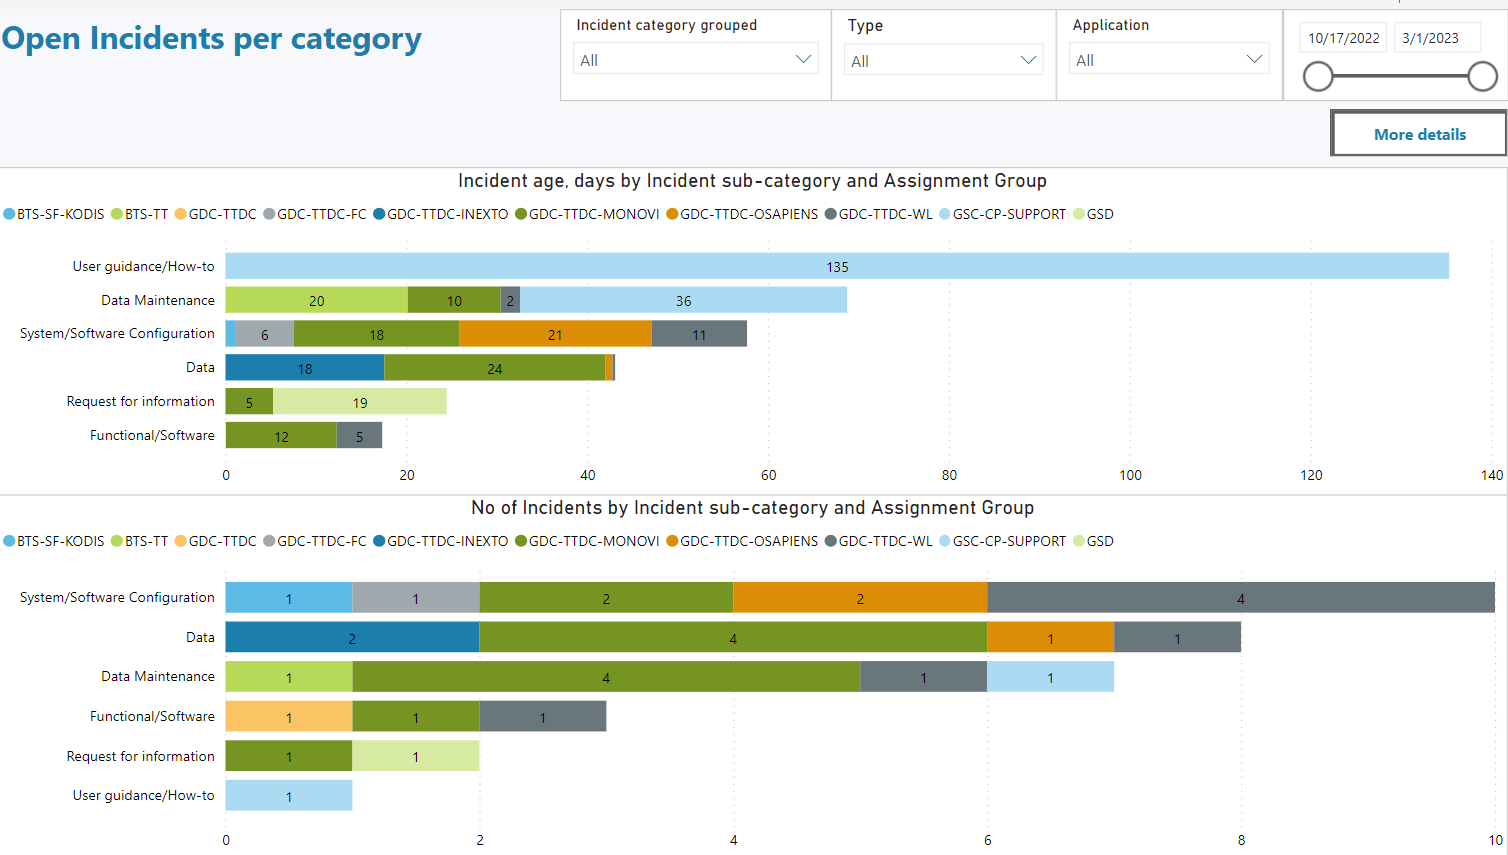
Task: Select the light green 1 bar in Request for information count
Action: click(416, 756)
